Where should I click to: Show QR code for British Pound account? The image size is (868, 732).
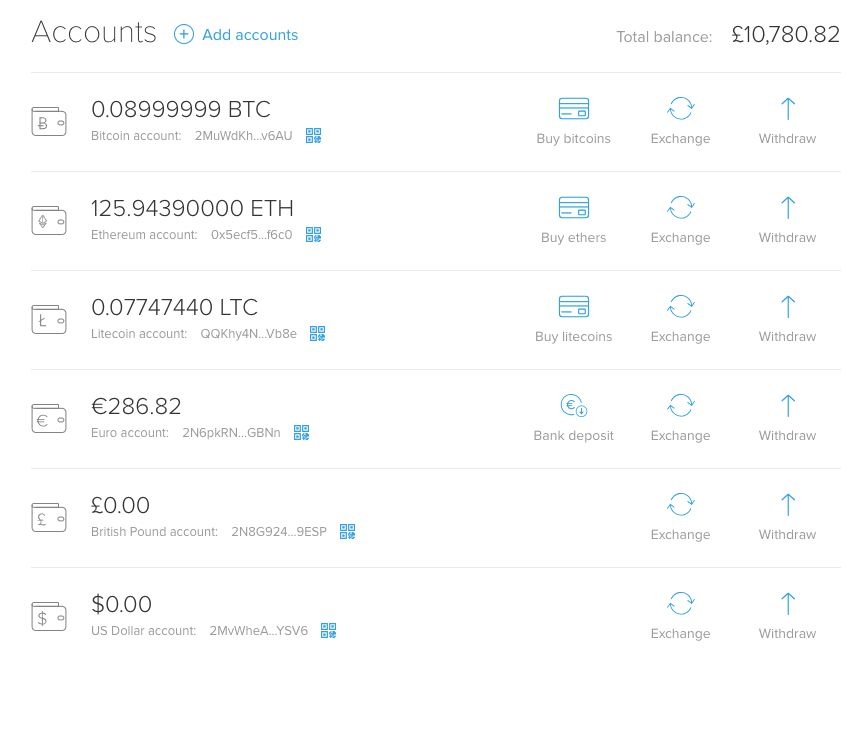pos(348,532)
